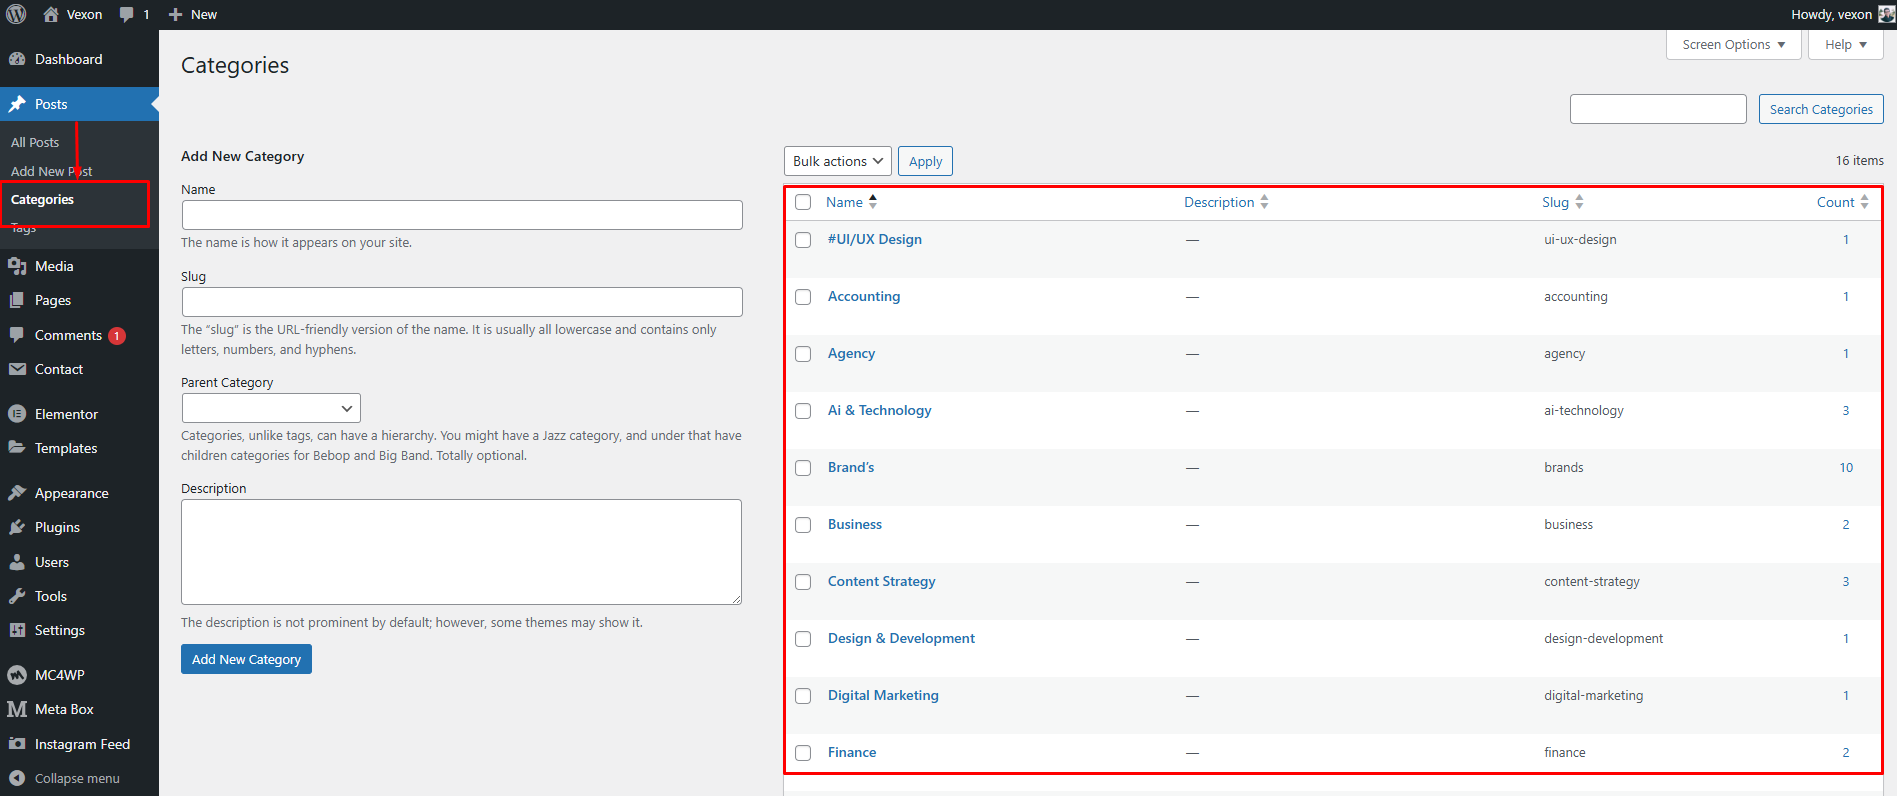Open the Instagram Feed camera icon
The height and width of the screenshot is (796, 1897).
click(17, 744)
